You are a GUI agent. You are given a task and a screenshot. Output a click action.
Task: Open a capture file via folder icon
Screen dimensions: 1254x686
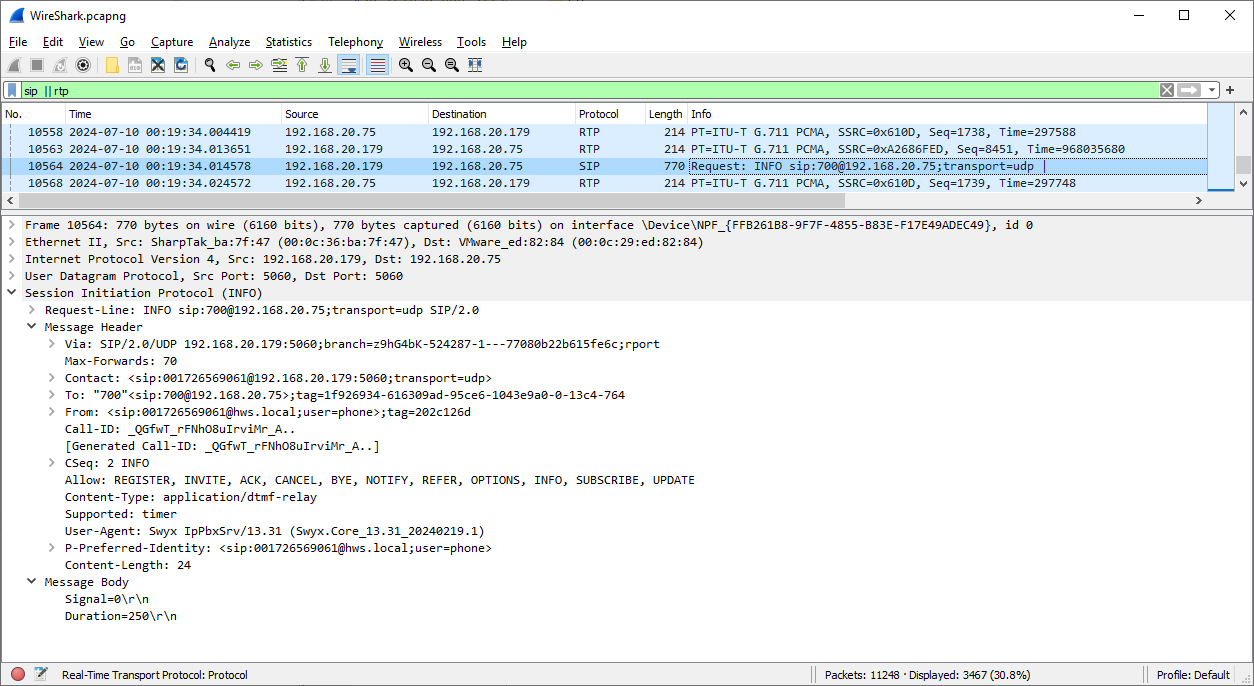[112, 65]
